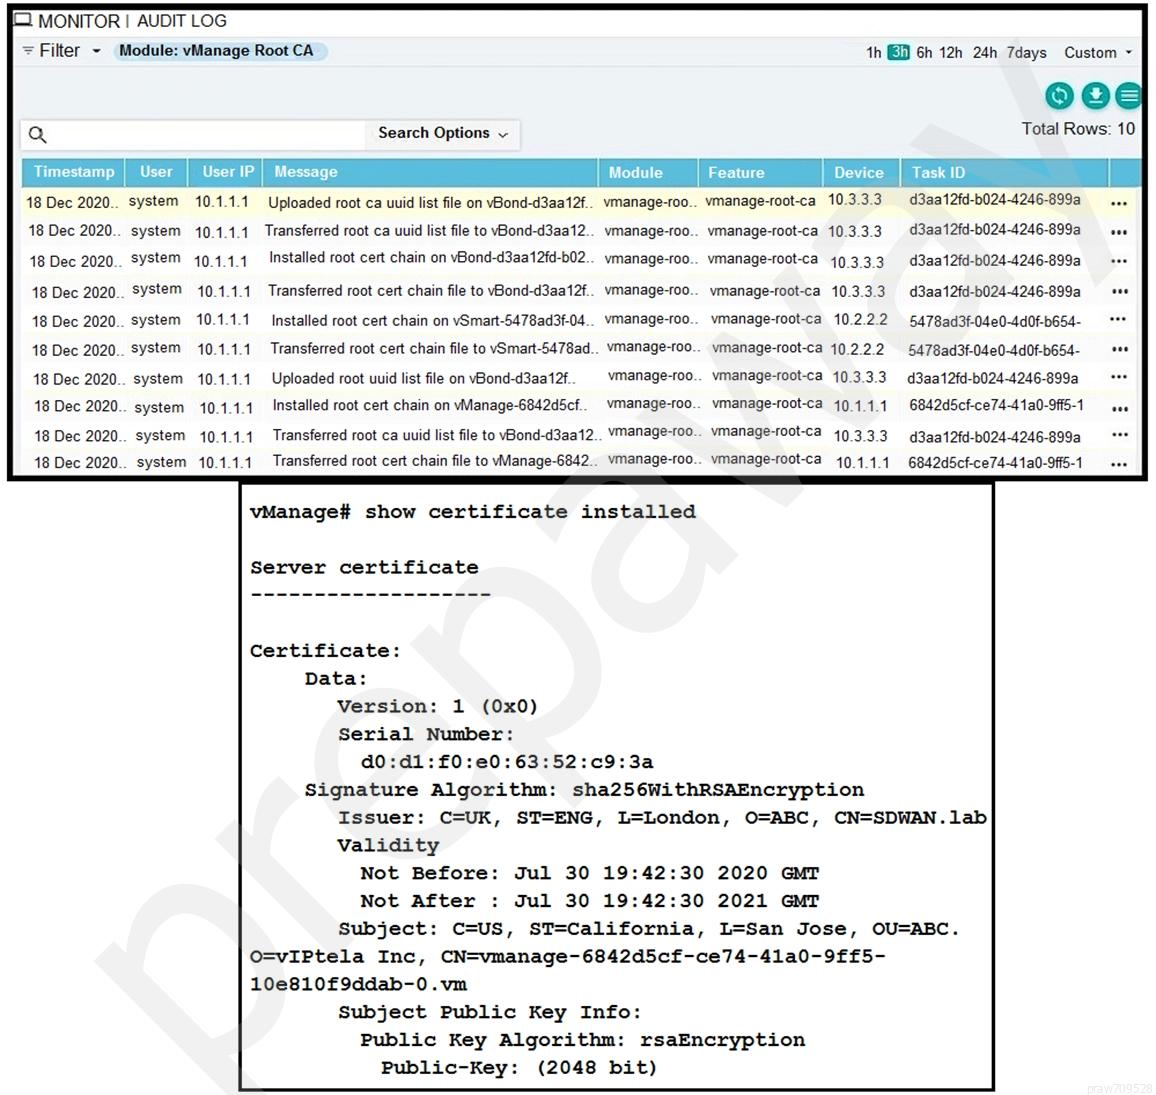This screenshot has height=1095, width=1156.
Task: Click the Module: vManage Root CA filter tag
Action: click(217, 51)
